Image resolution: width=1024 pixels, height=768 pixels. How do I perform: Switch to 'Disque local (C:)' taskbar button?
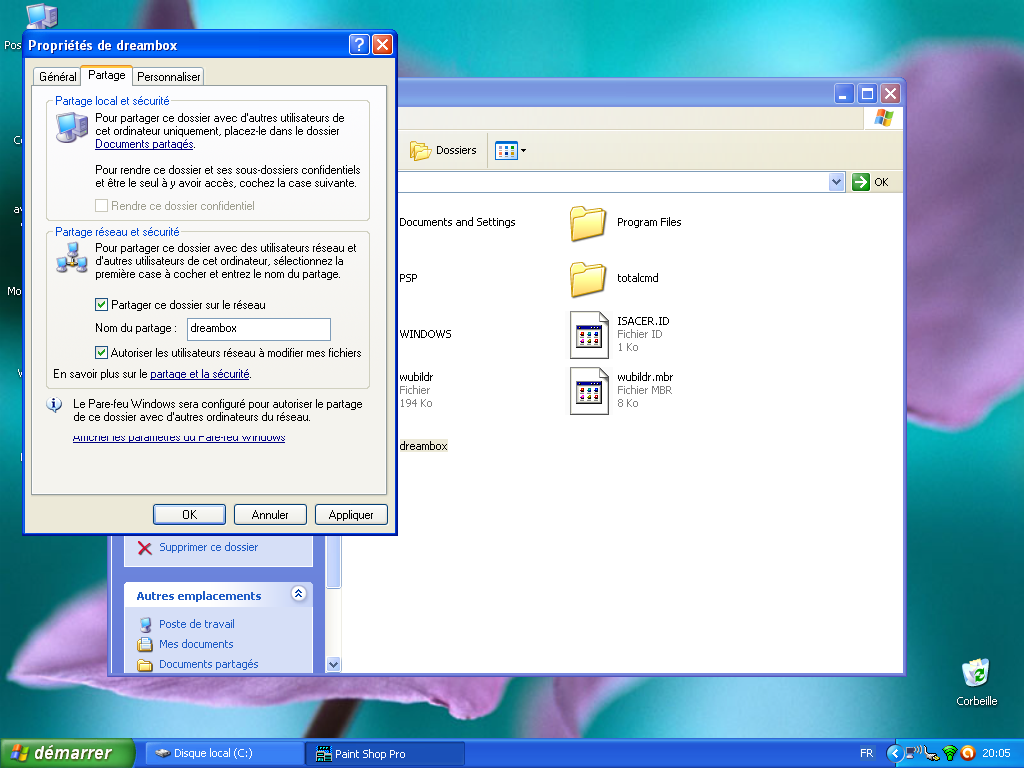click(223, 754)
